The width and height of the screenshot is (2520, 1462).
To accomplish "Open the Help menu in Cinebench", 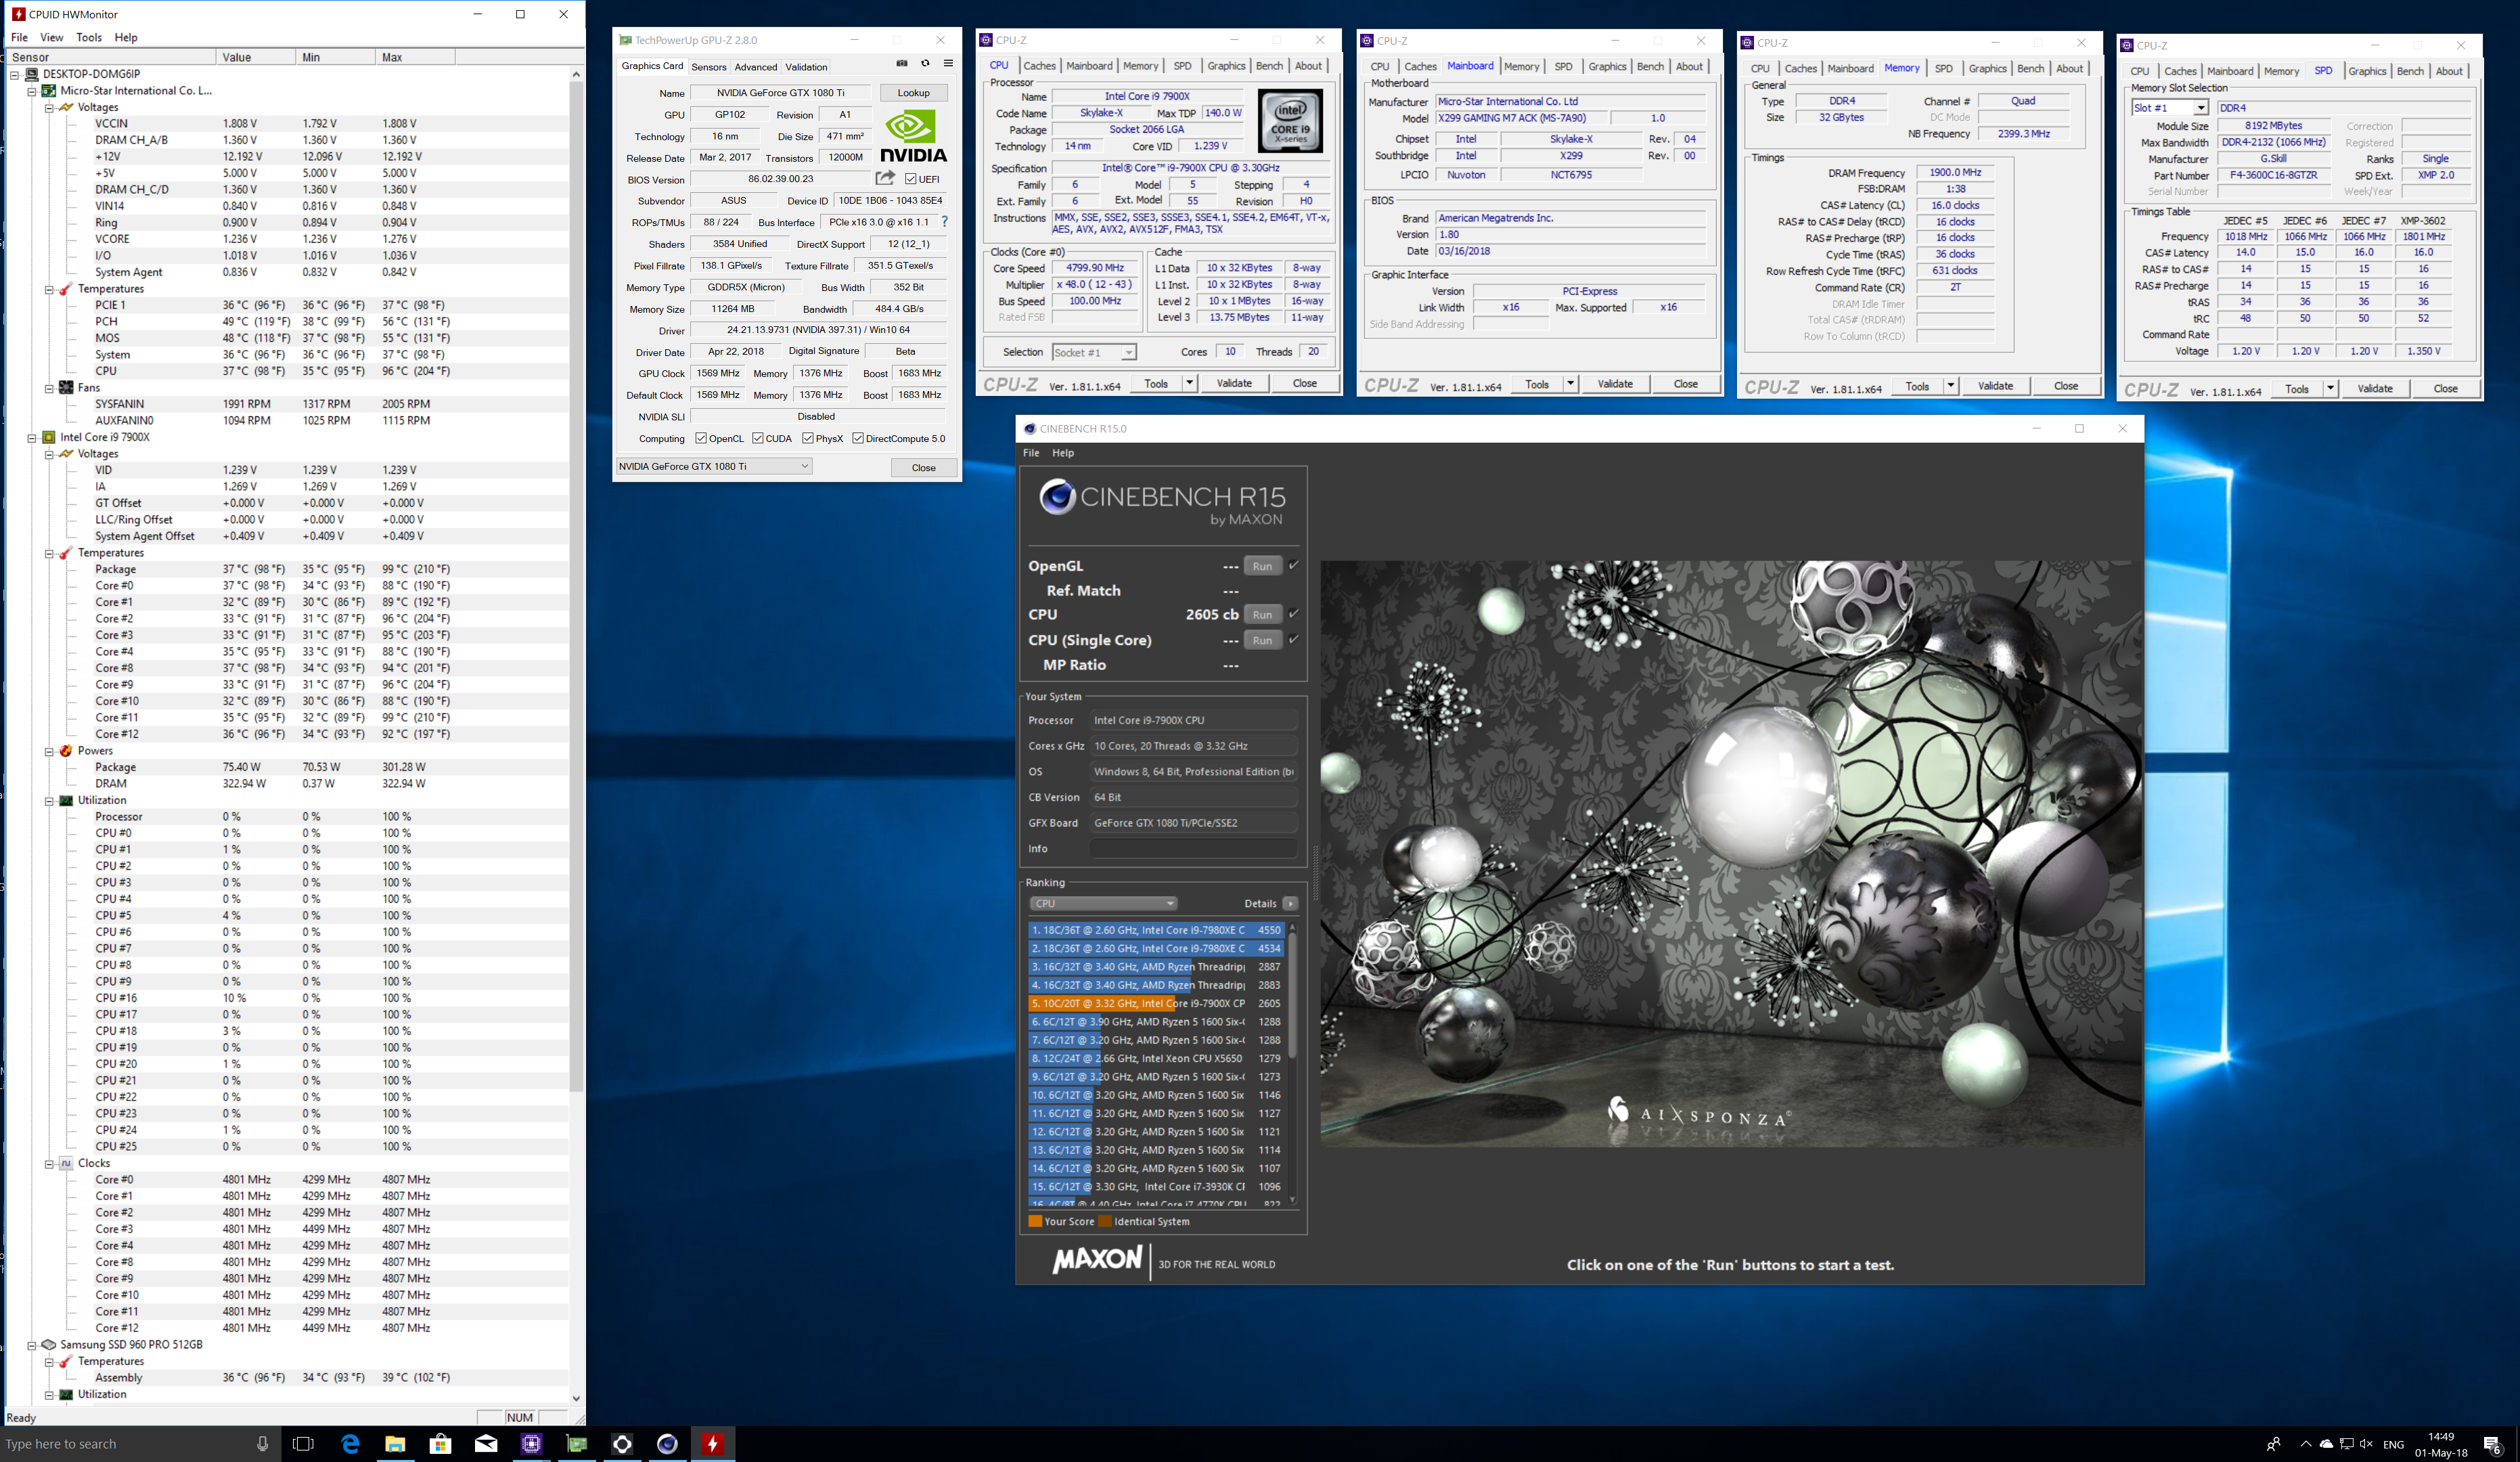I will tap(1063, 453).
